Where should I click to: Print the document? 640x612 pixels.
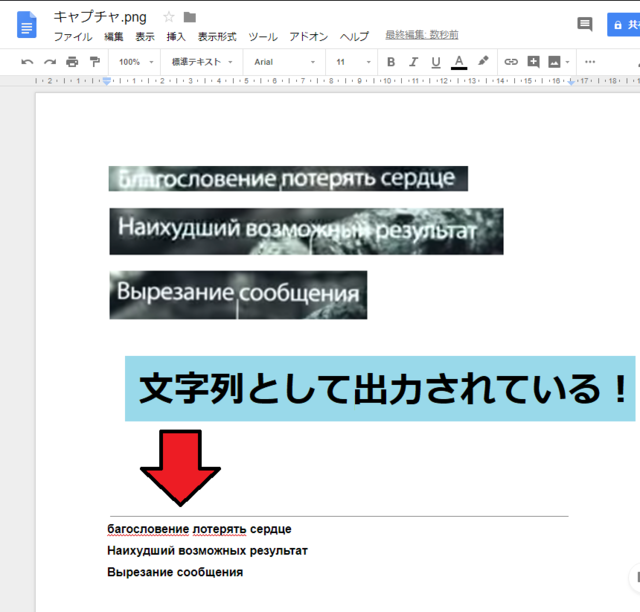click(x=72, y=62)
